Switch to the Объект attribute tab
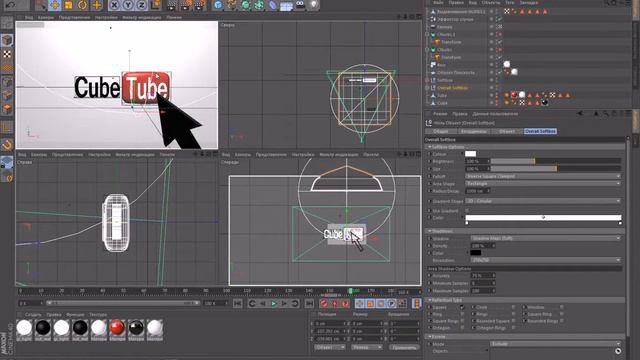 pyautogui.click(x=507, y=131)
